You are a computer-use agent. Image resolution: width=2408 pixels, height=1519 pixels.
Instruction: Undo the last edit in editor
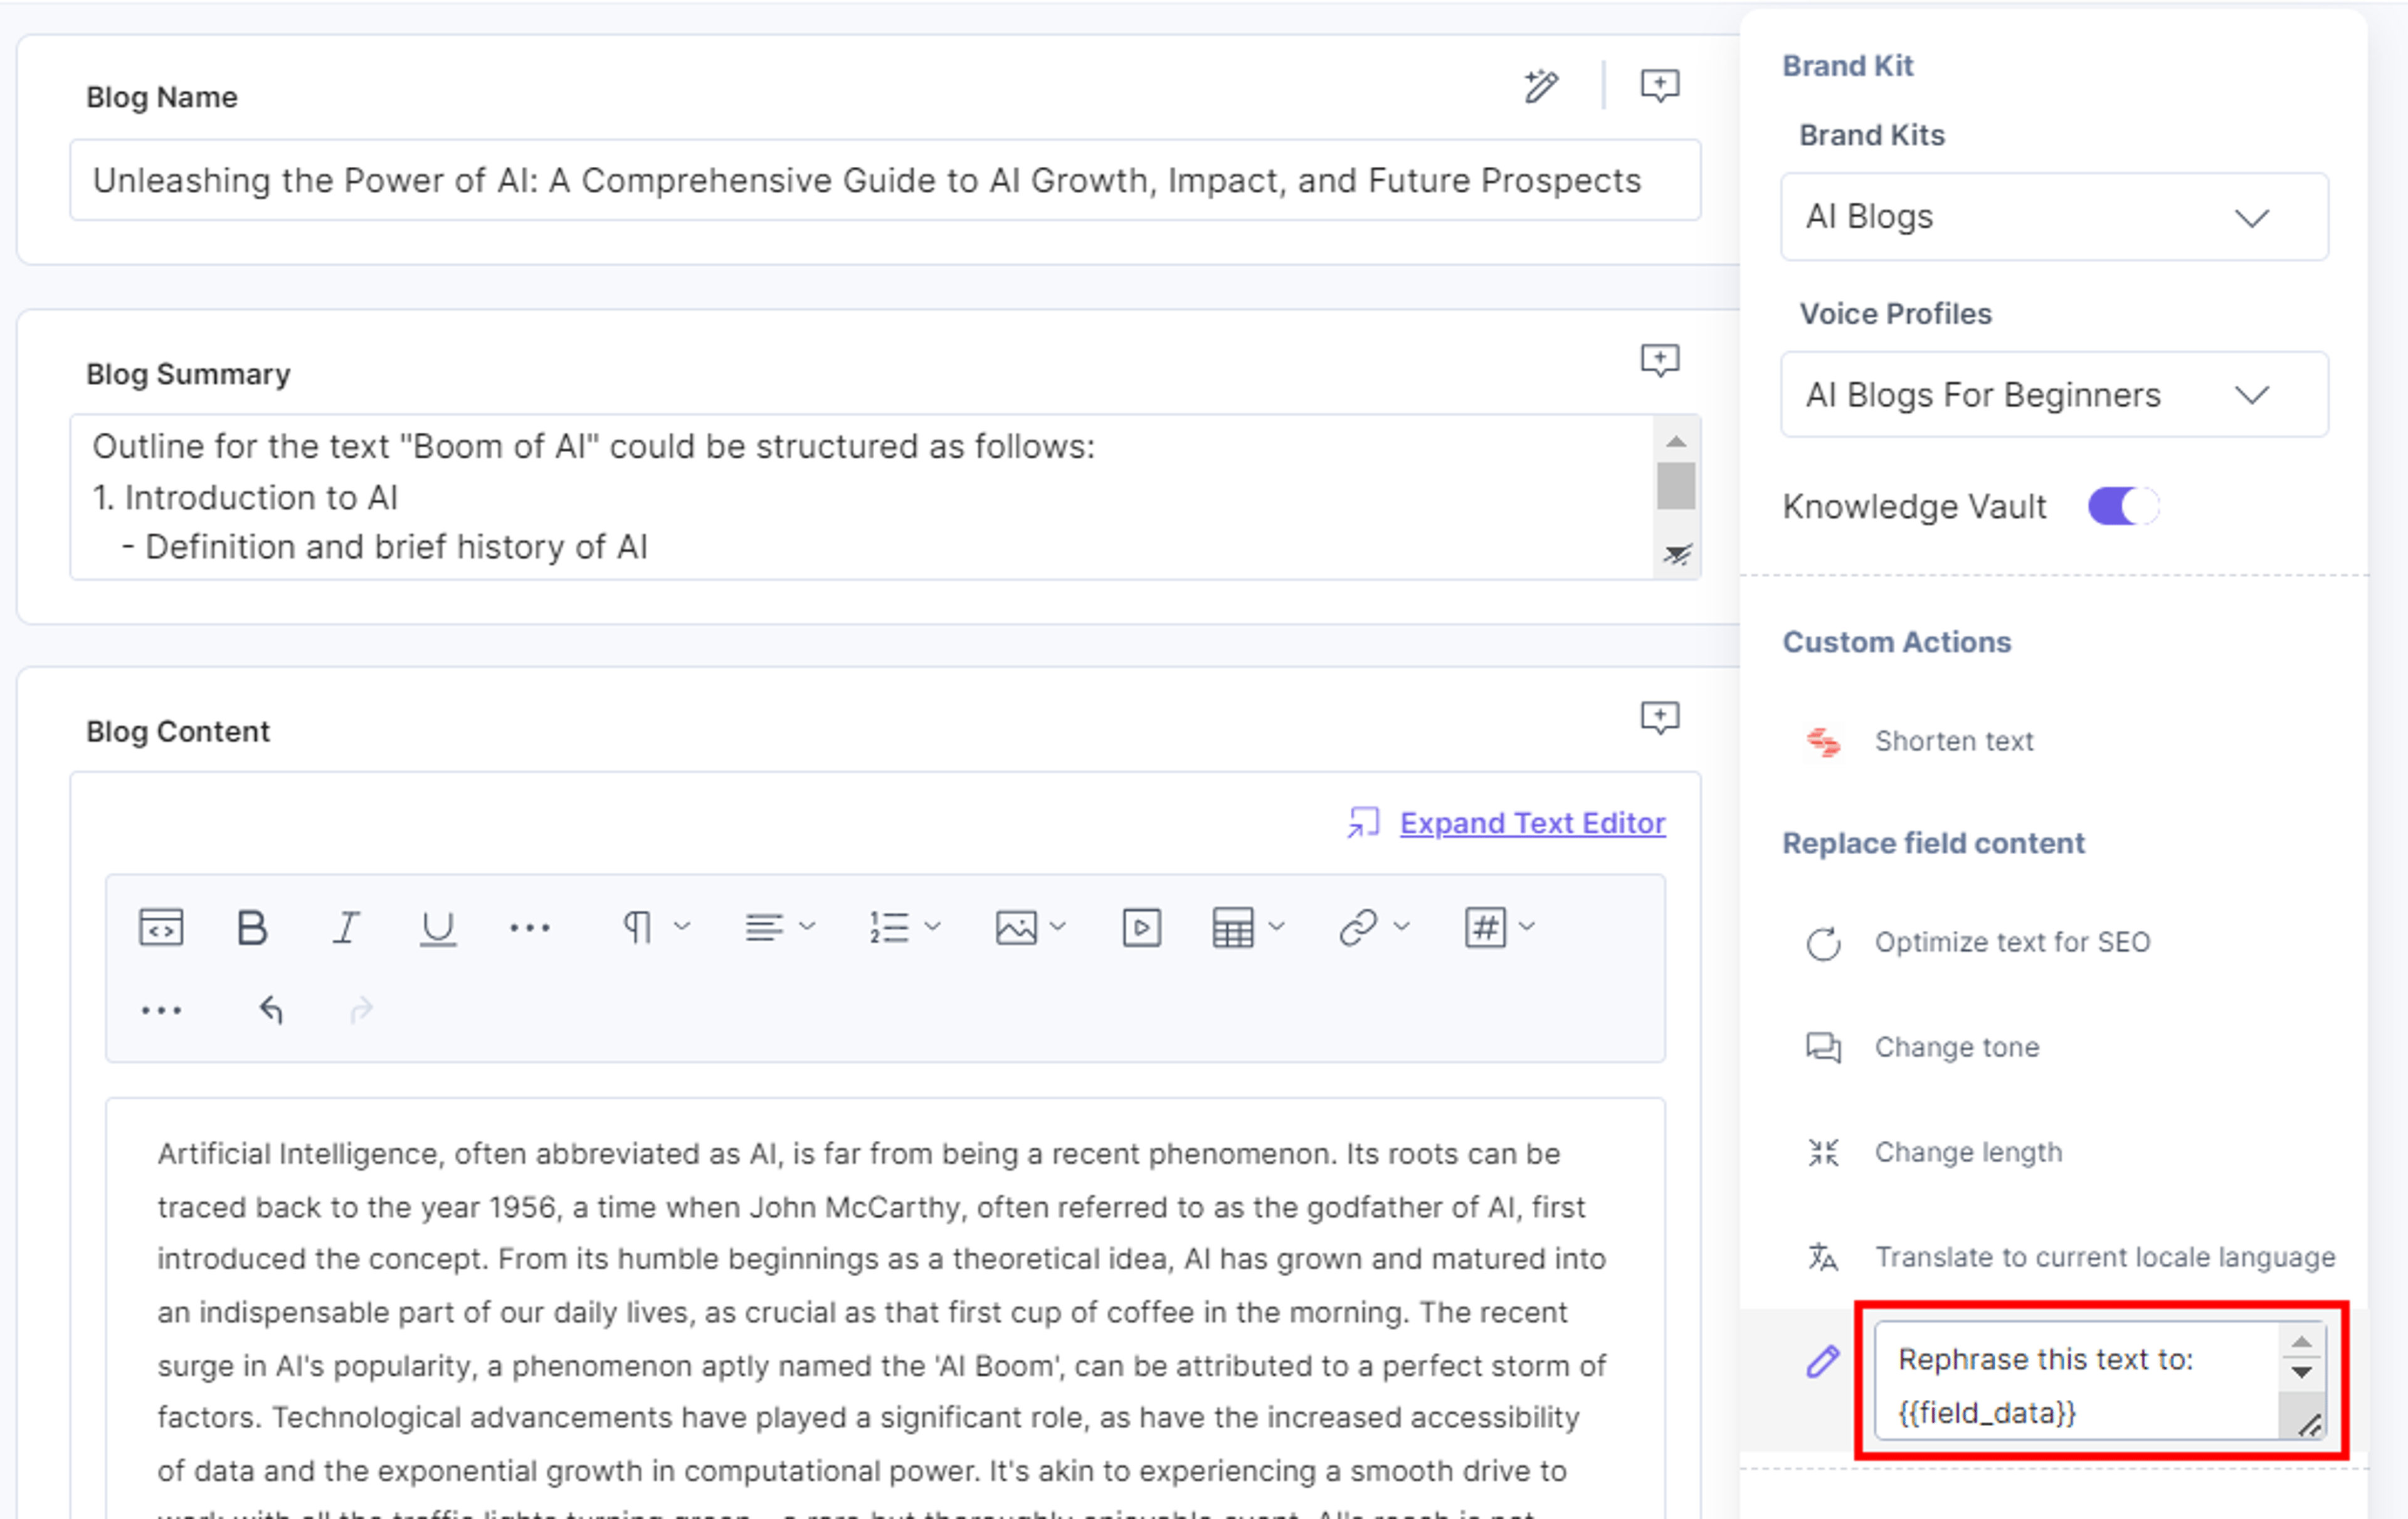tap(271, 1010)
